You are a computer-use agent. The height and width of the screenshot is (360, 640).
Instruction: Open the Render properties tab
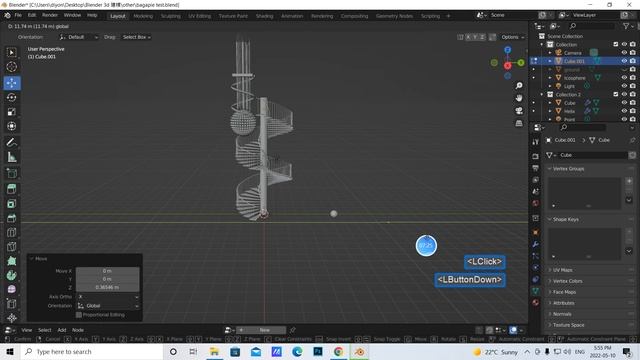pos(536,157)
